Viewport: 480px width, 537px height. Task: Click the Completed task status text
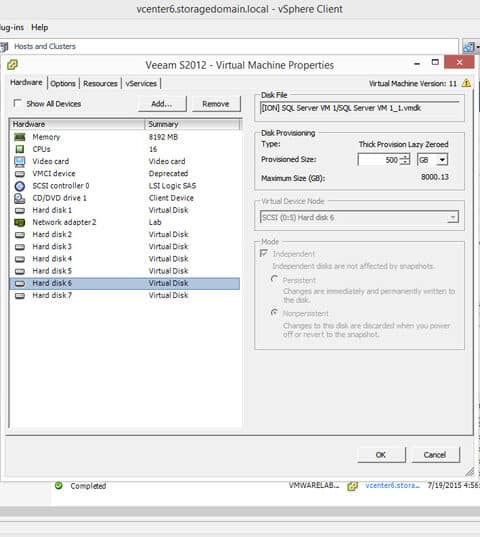88,486
